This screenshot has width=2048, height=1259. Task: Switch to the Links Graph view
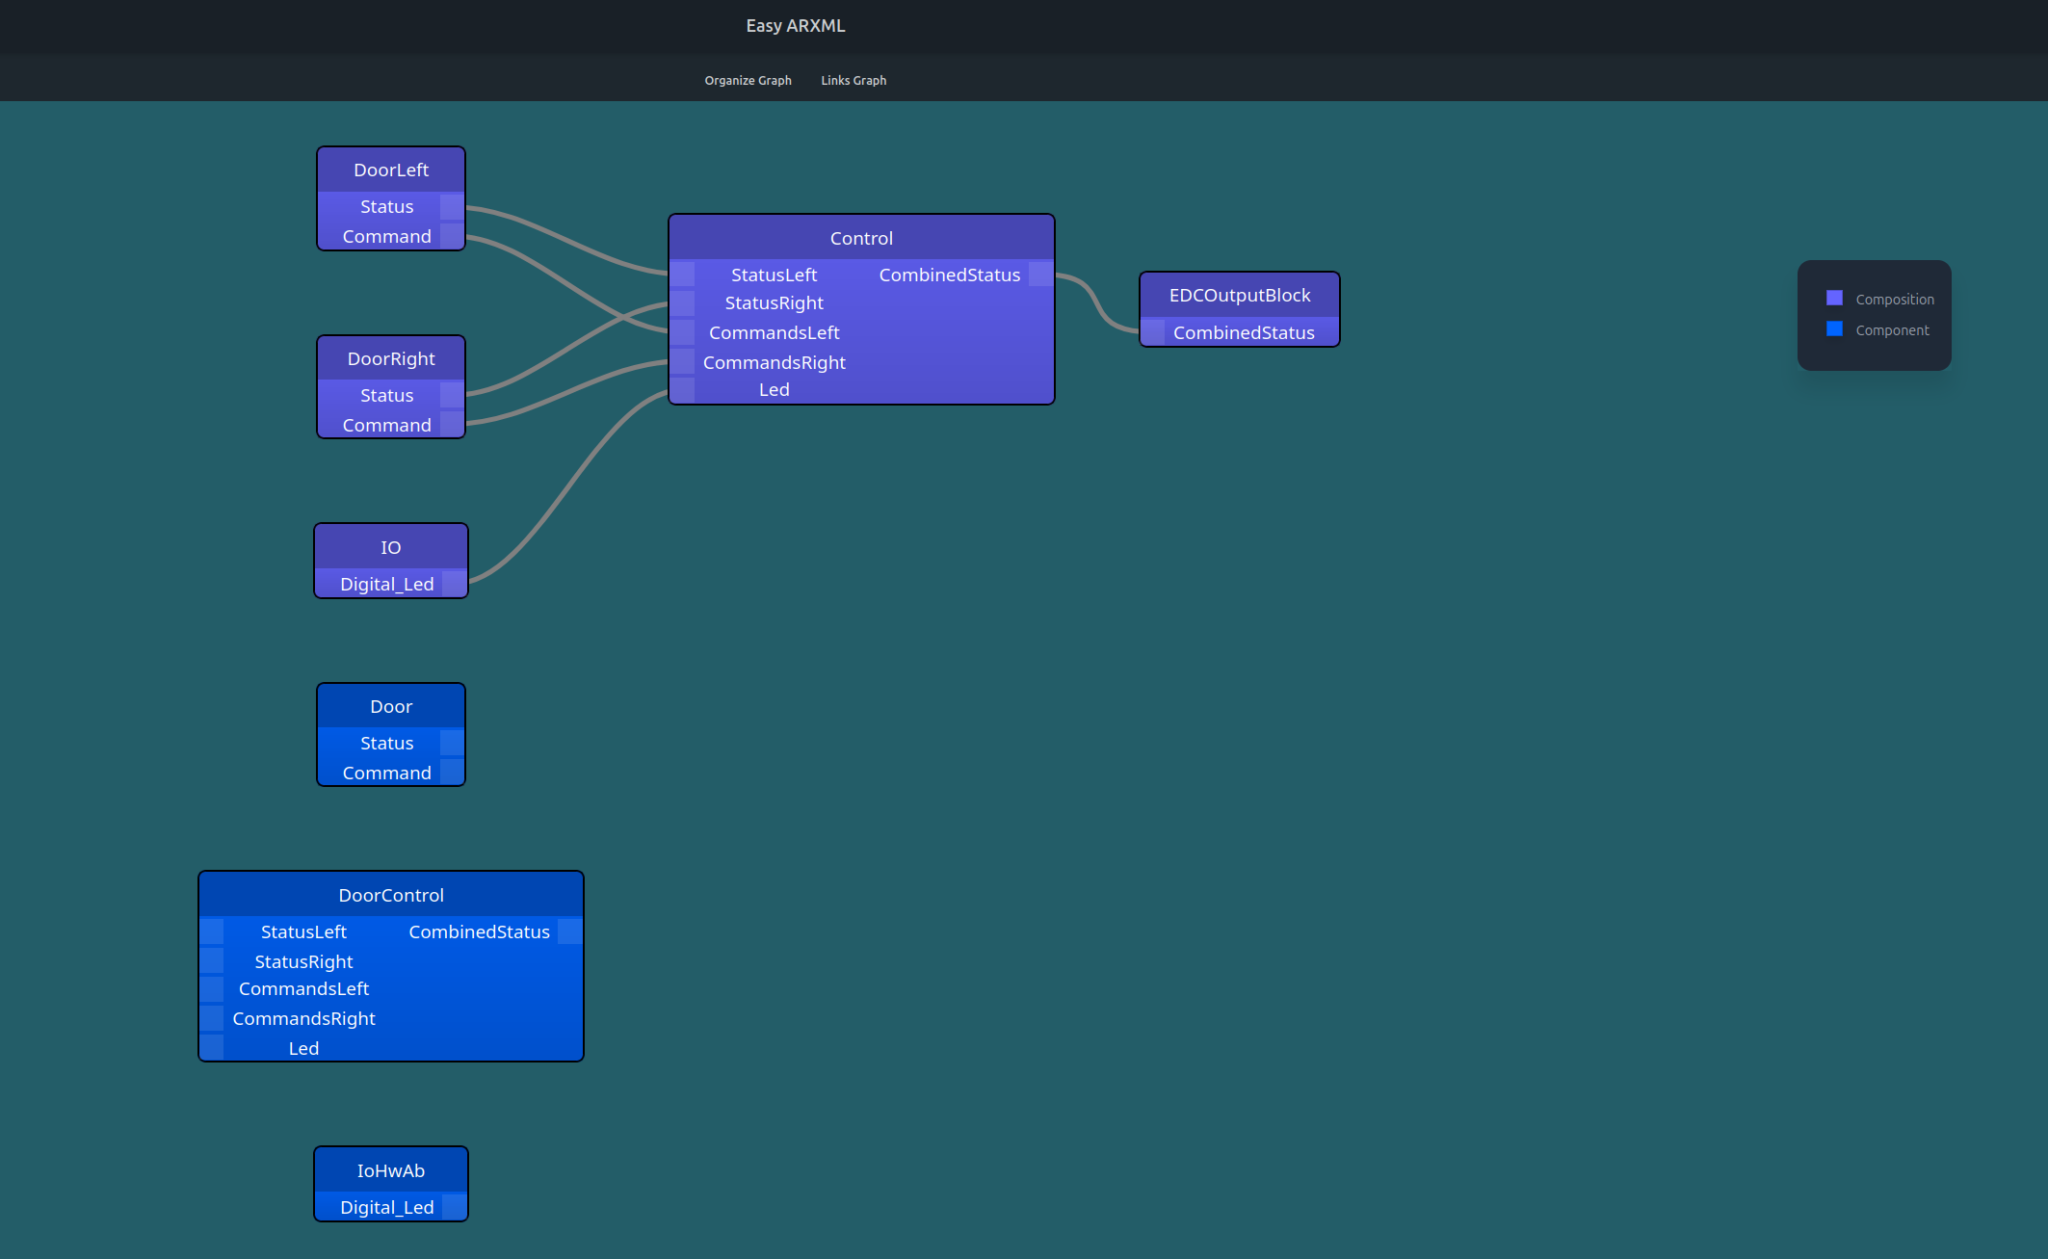853,80
